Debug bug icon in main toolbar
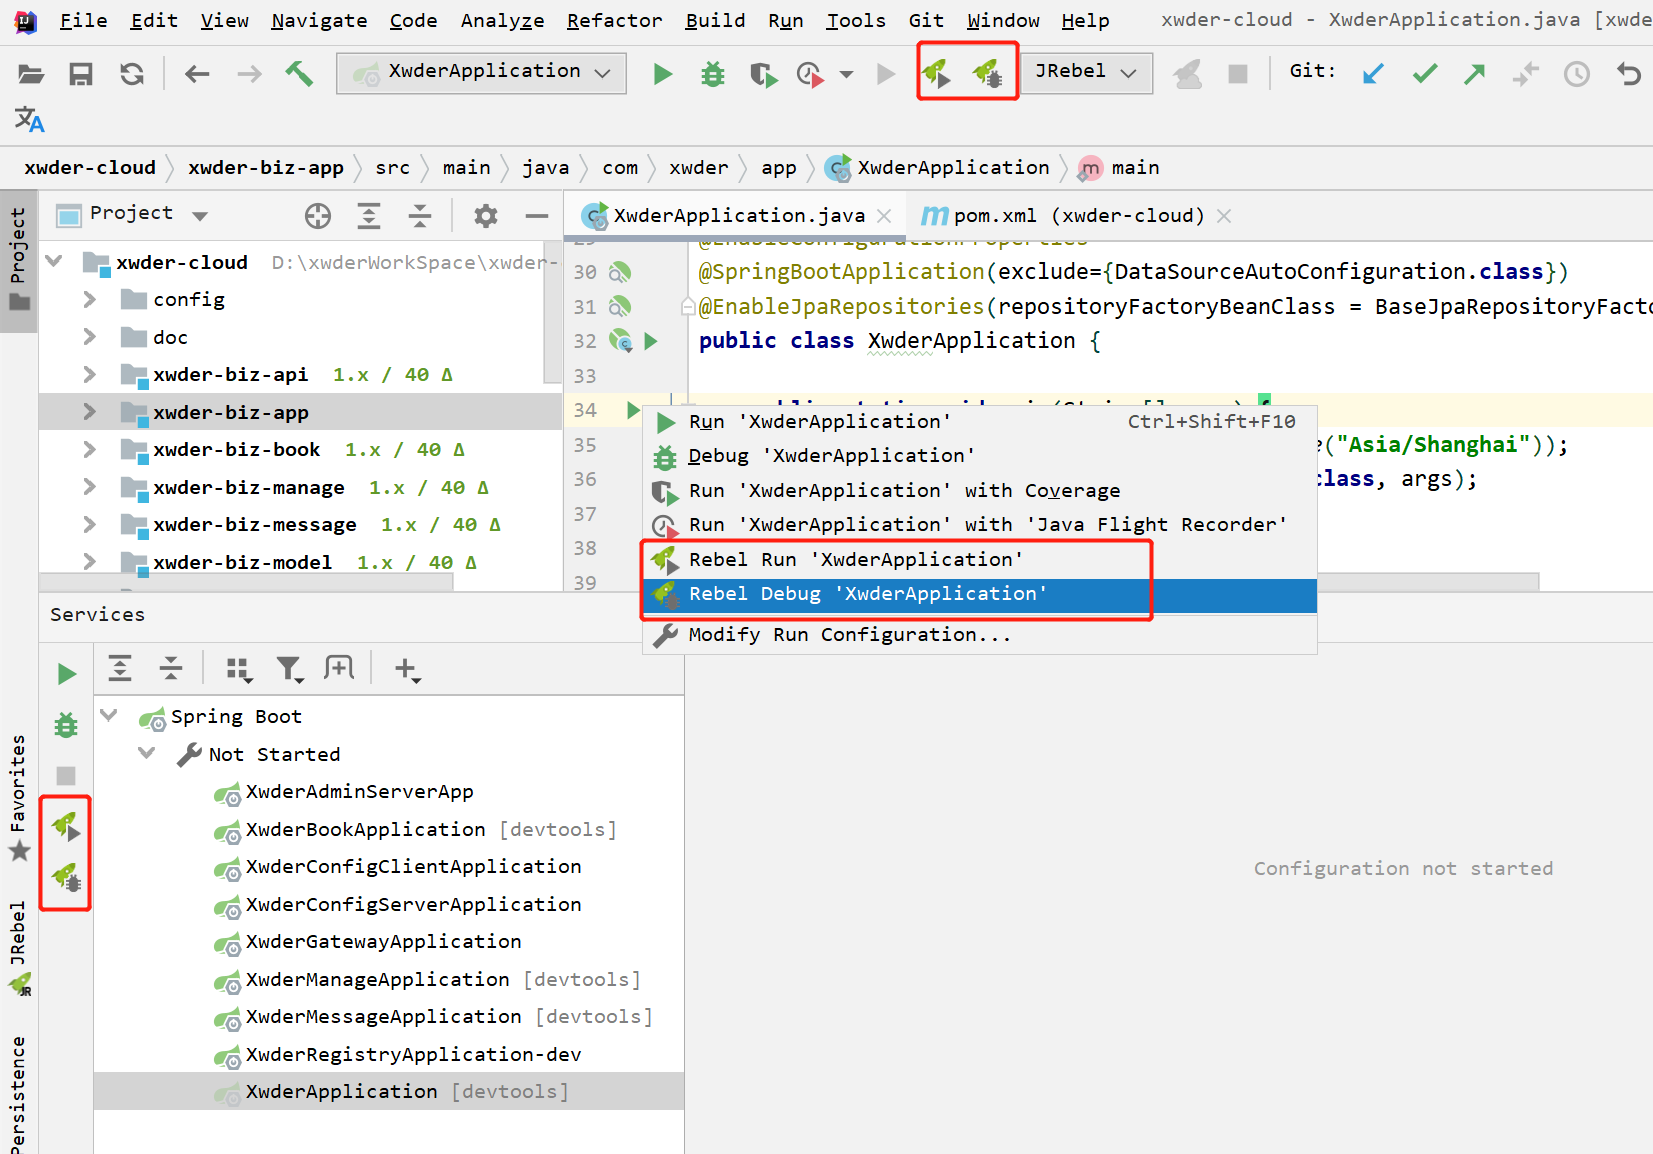Viewport: 1653px width, 1154px height. tap(713, 73)
